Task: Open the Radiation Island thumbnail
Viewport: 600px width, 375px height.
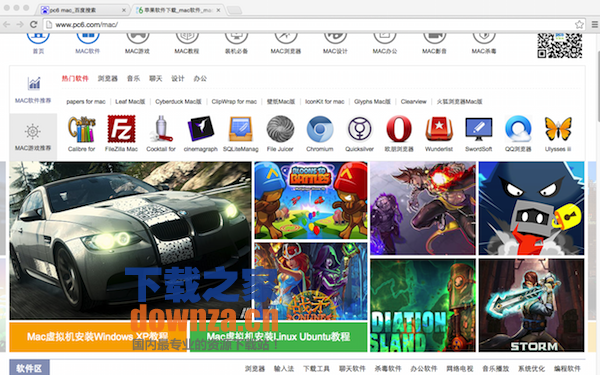Action: pyautogui.click(x=423, y=305)
